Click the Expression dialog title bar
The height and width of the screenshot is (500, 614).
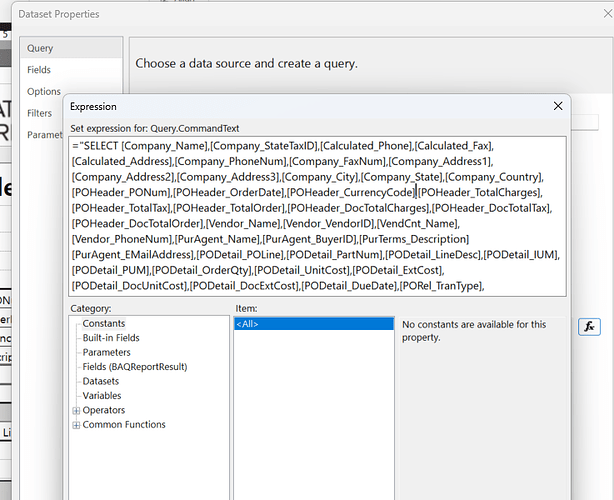tap(300, 106)
